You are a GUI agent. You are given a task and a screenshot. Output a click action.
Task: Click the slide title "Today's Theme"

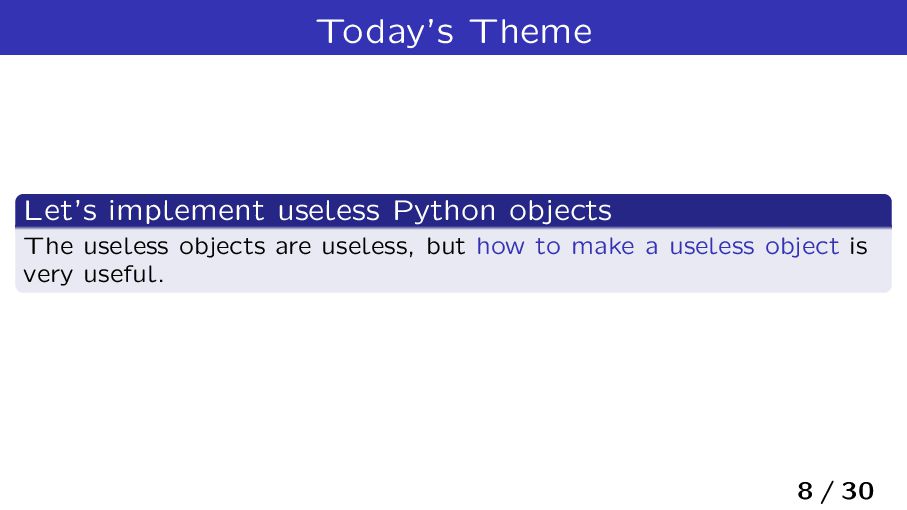click(x=454, y=31)
